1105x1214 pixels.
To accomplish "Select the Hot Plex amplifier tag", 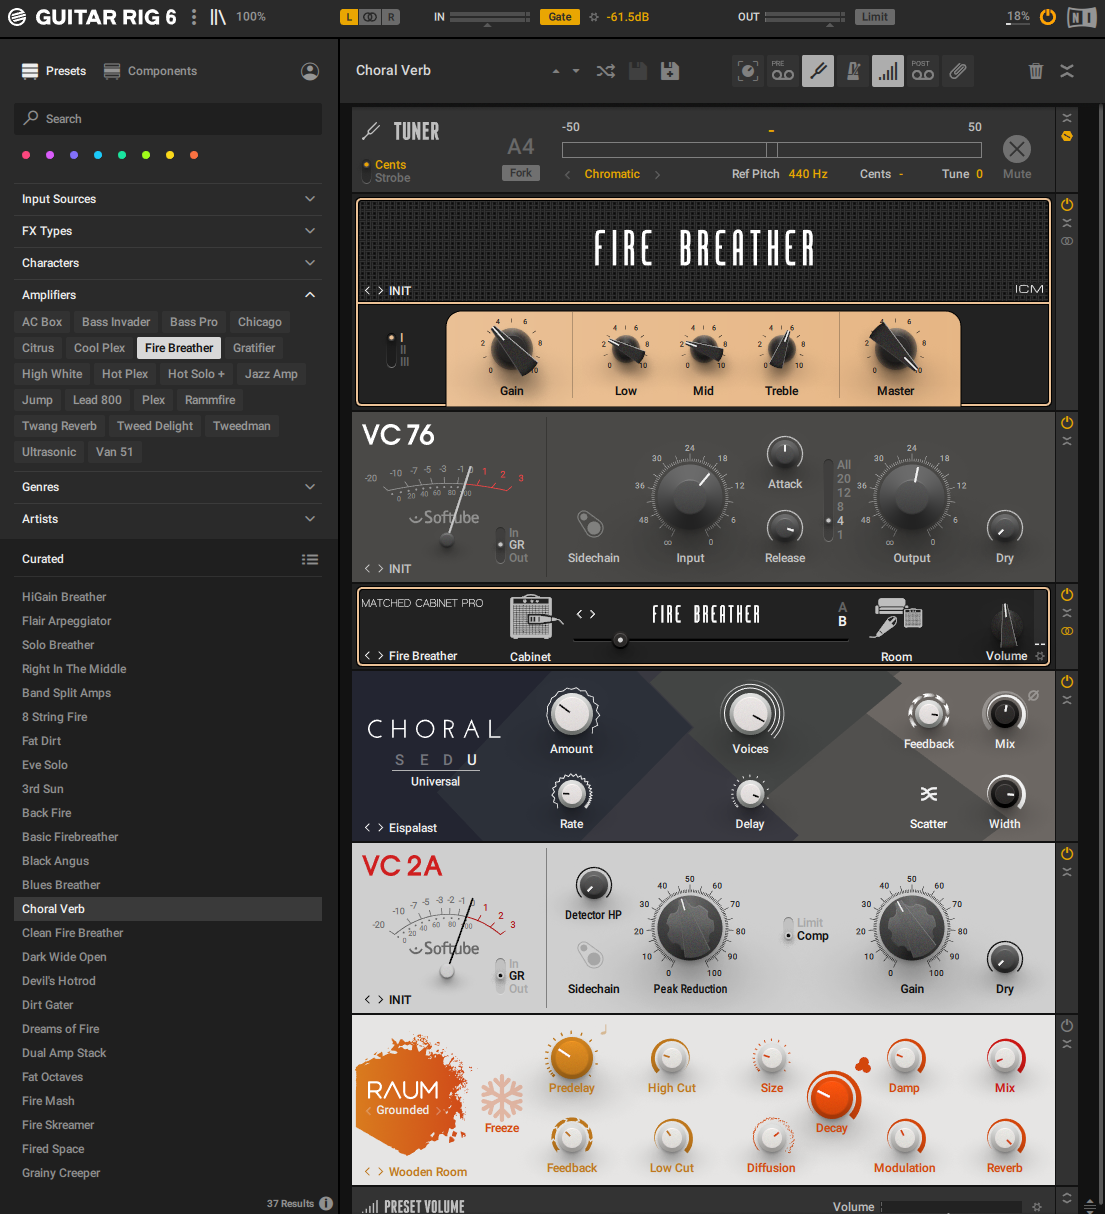I will pyautogui.click(x=124, y=374).
